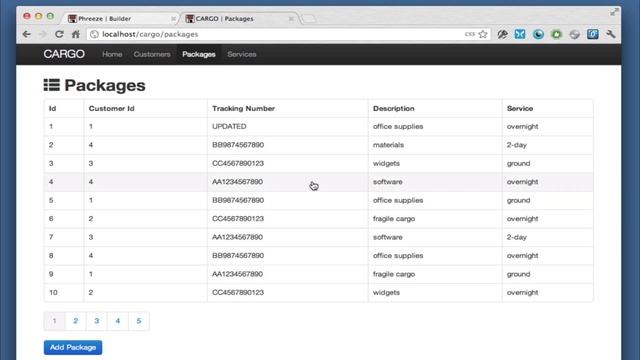Viewport: 640px width, 360px height.
Task: Click the CARGO brand link
Action: click(x=64, y=54)
